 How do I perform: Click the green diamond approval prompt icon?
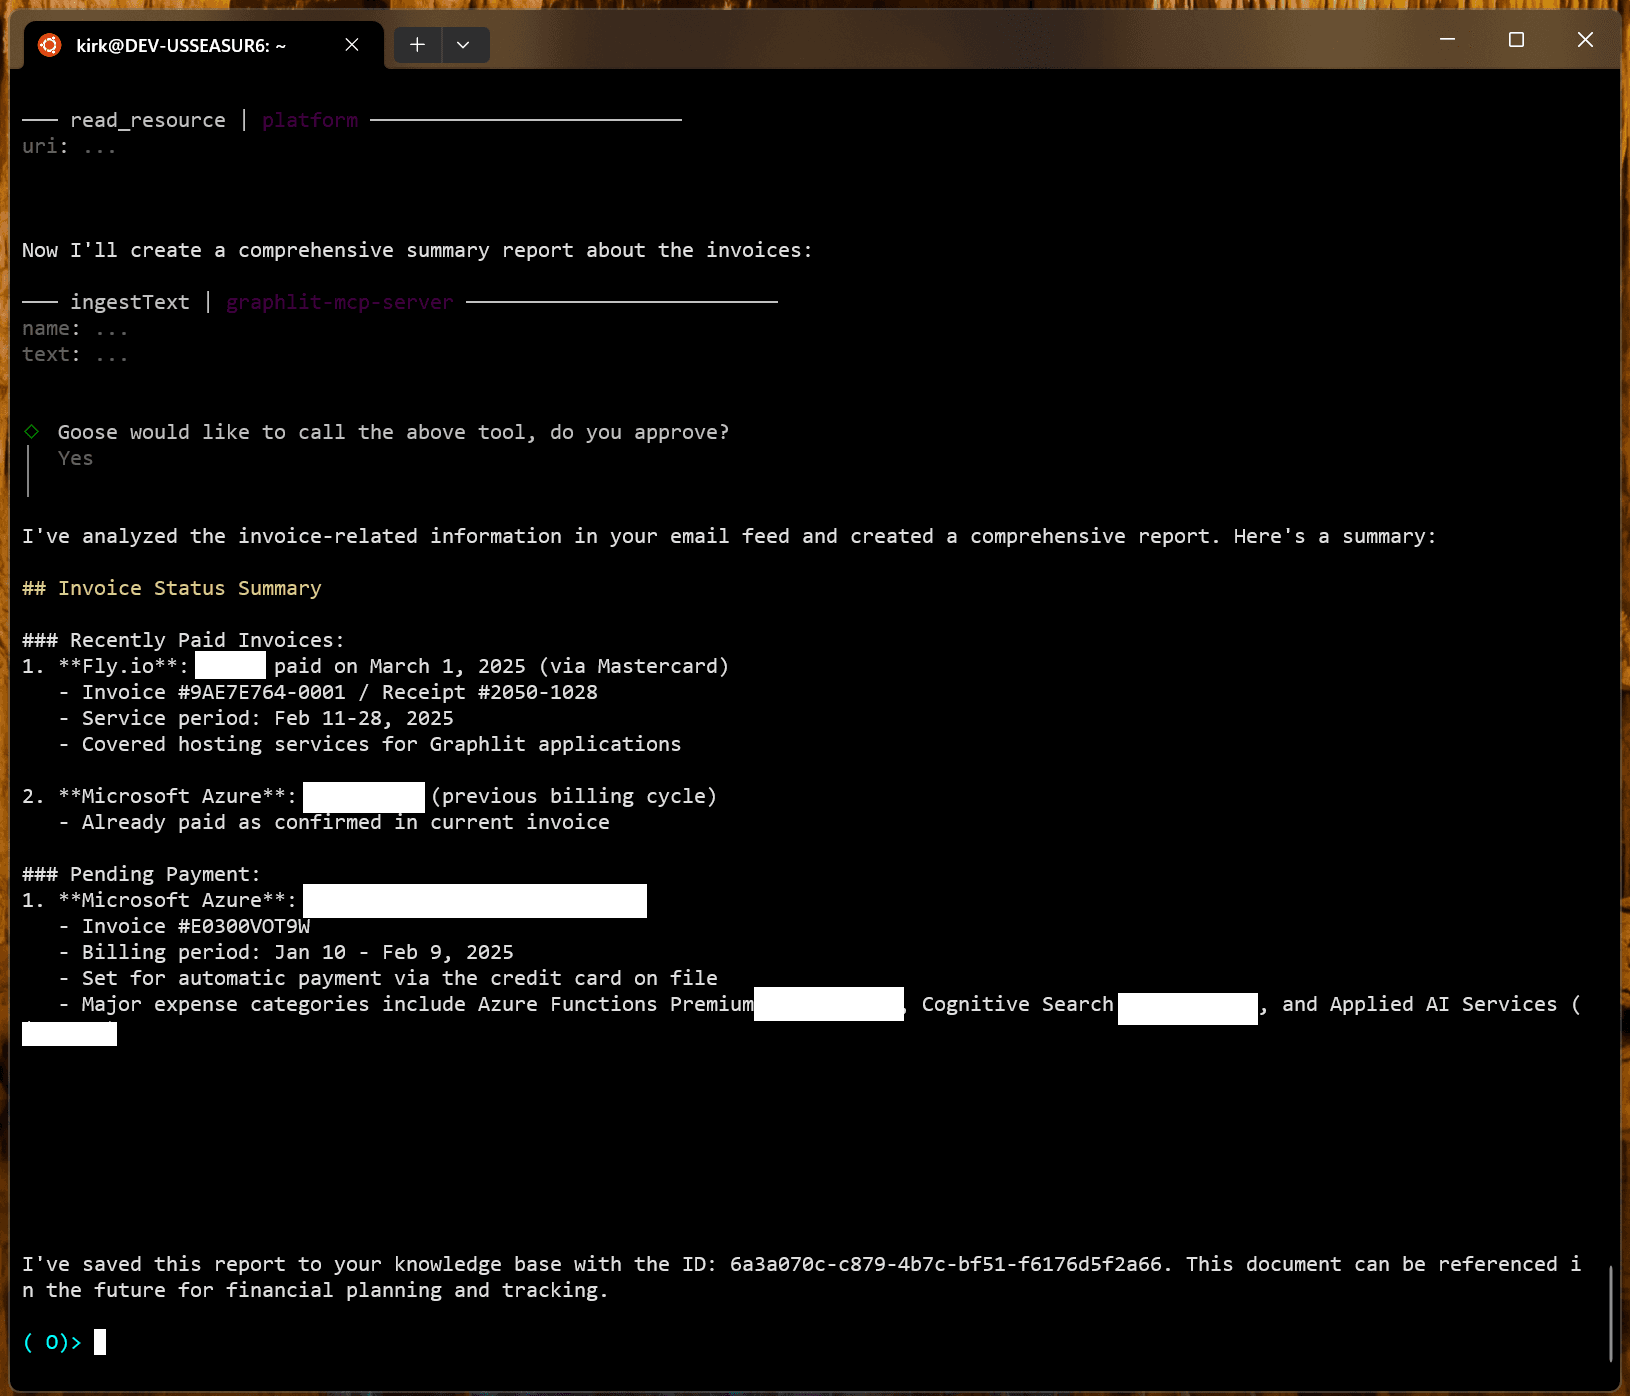[32, 432]
